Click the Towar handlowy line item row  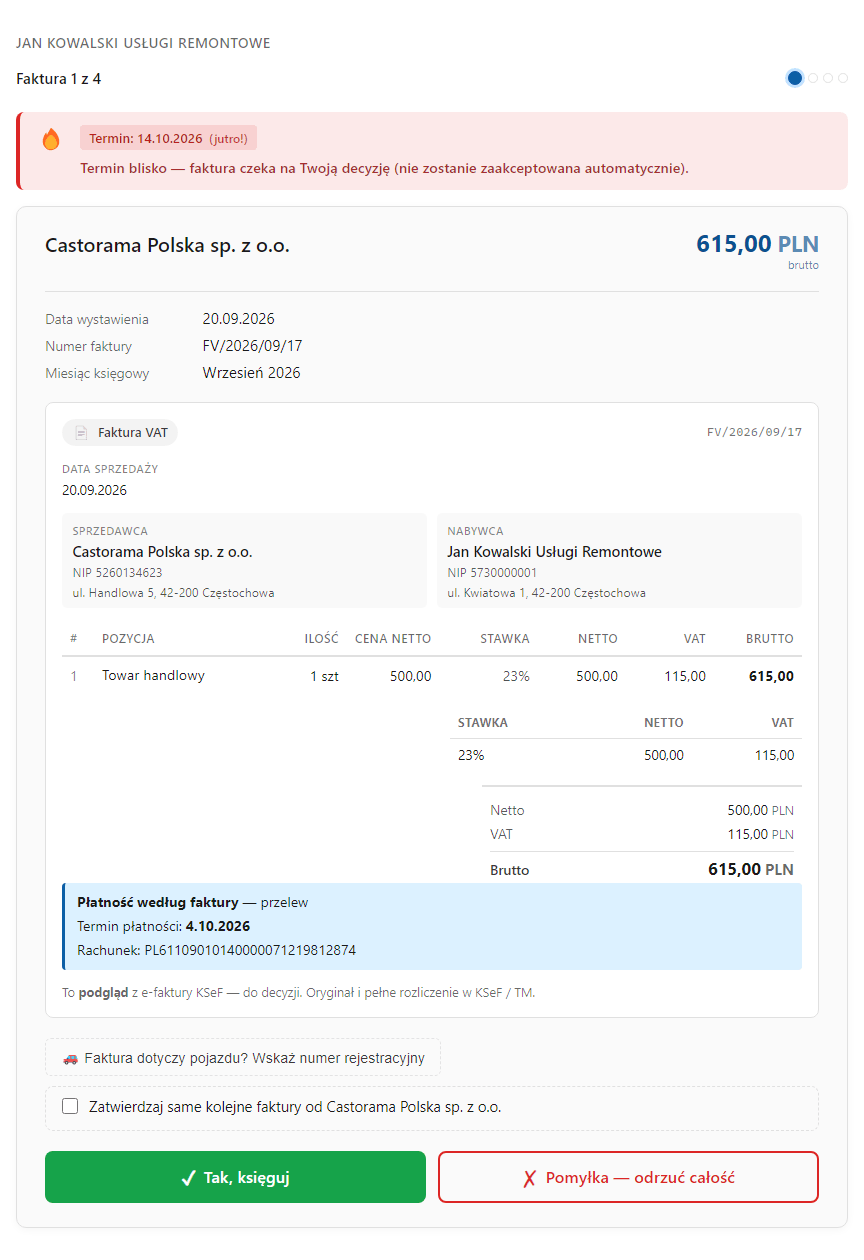pyautogui.click(x=432, y=676)
